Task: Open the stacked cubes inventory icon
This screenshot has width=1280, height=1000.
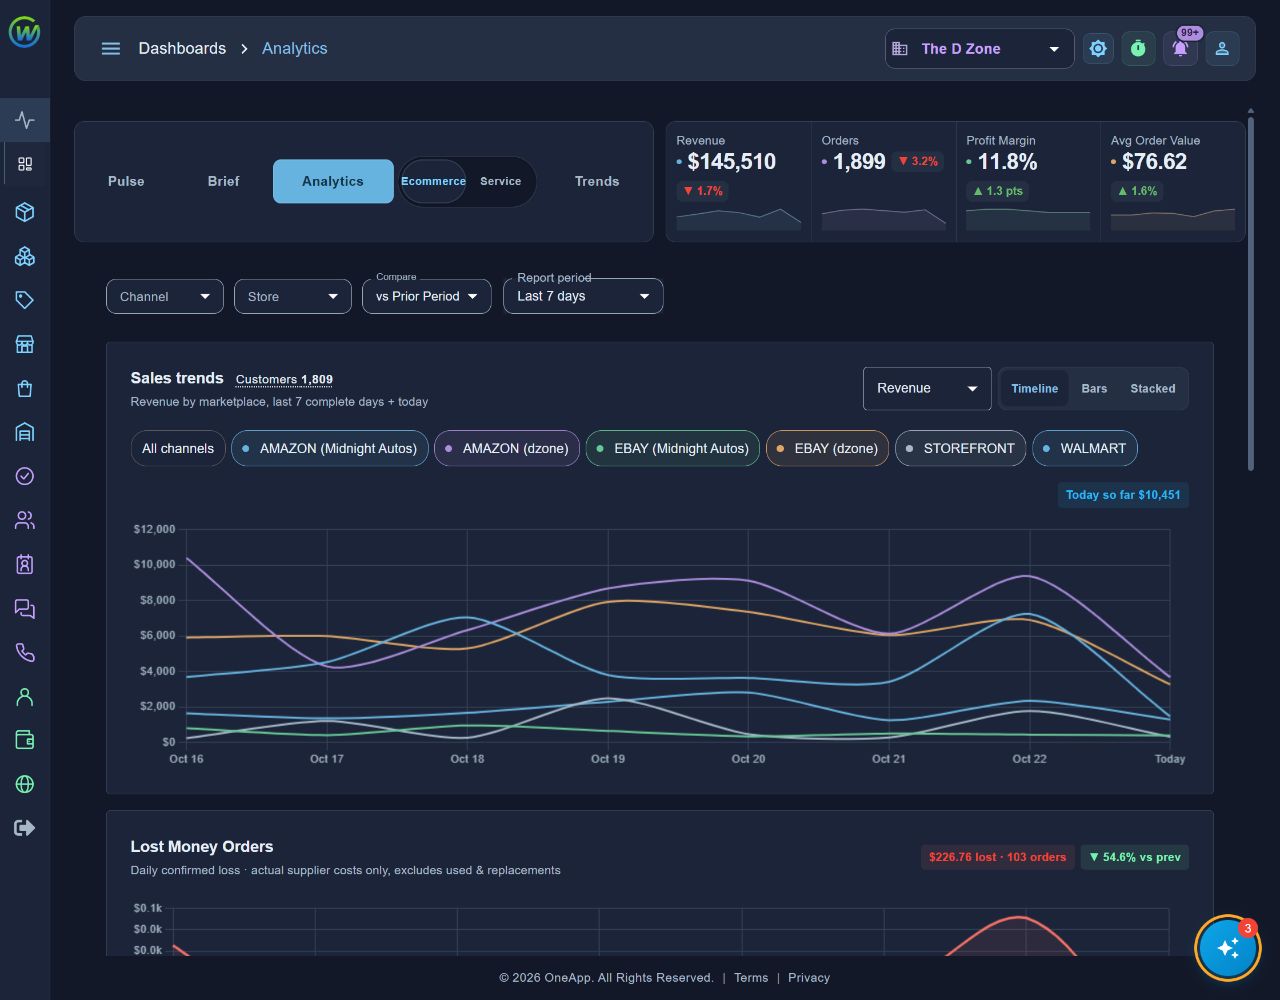Action: click(25, 256)
